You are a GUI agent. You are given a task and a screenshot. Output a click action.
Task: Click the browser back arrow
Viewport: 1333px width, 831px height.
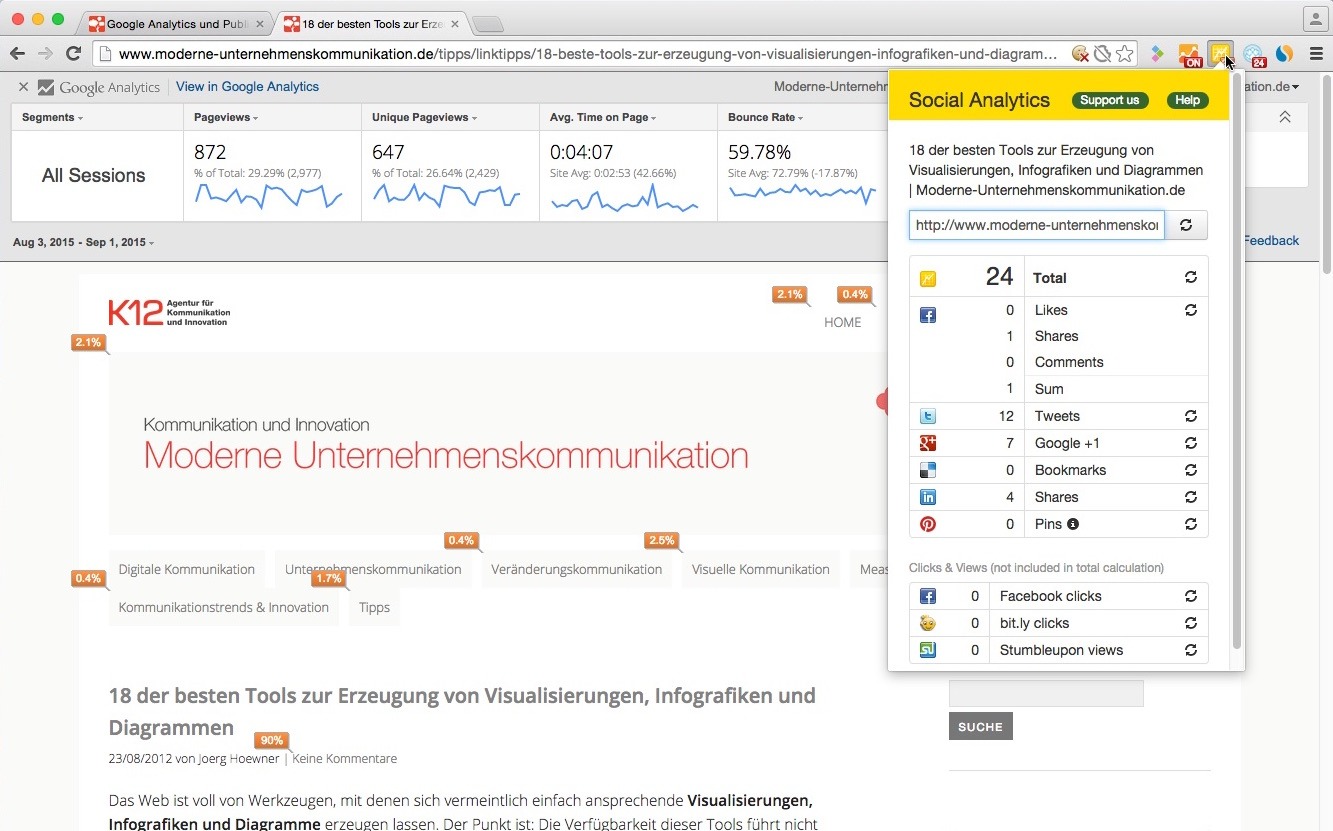[18, 54]
